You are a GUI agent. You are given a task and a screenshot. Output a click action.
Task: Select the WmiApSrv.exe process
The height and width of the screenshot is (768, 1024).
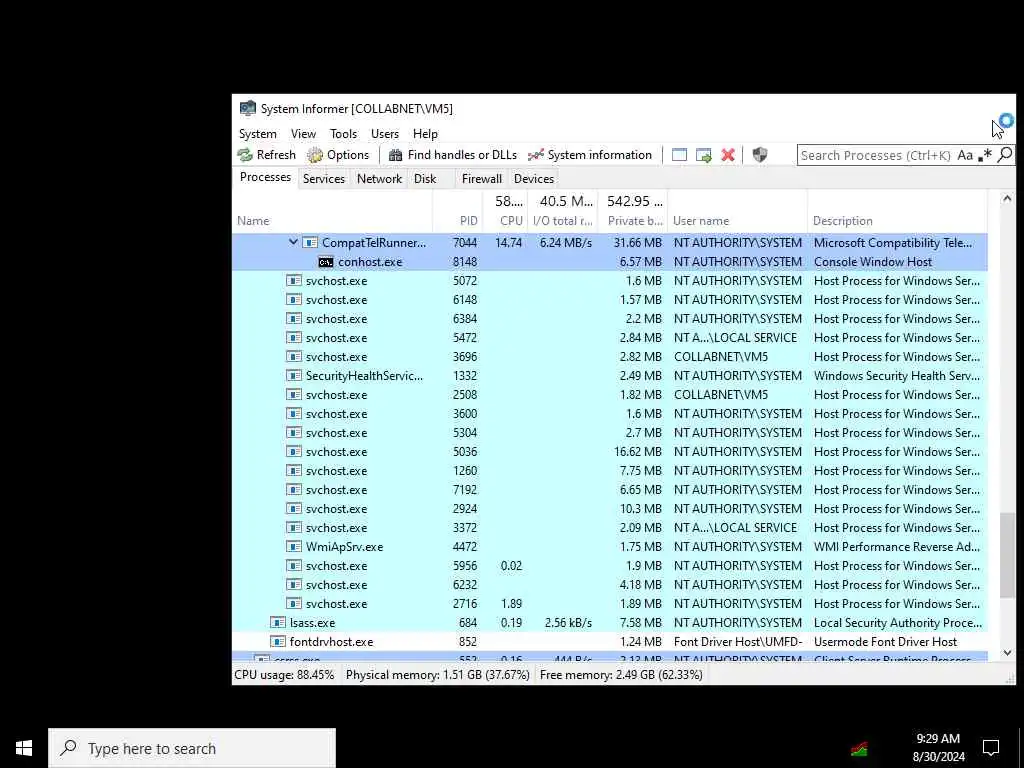[610, 547]
